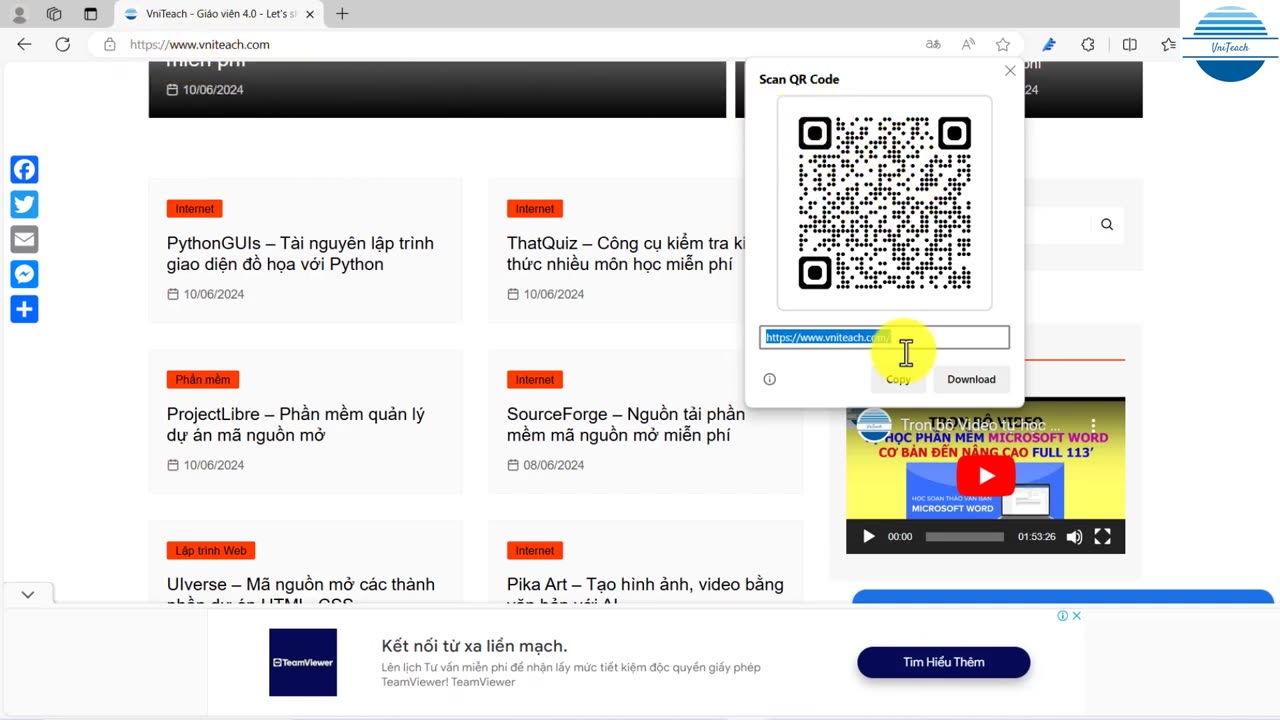The width and height of the screenshot is (1280, 720).
Task: Click Internet tag above Pika Art article
Action: click(x=534, y=551)
